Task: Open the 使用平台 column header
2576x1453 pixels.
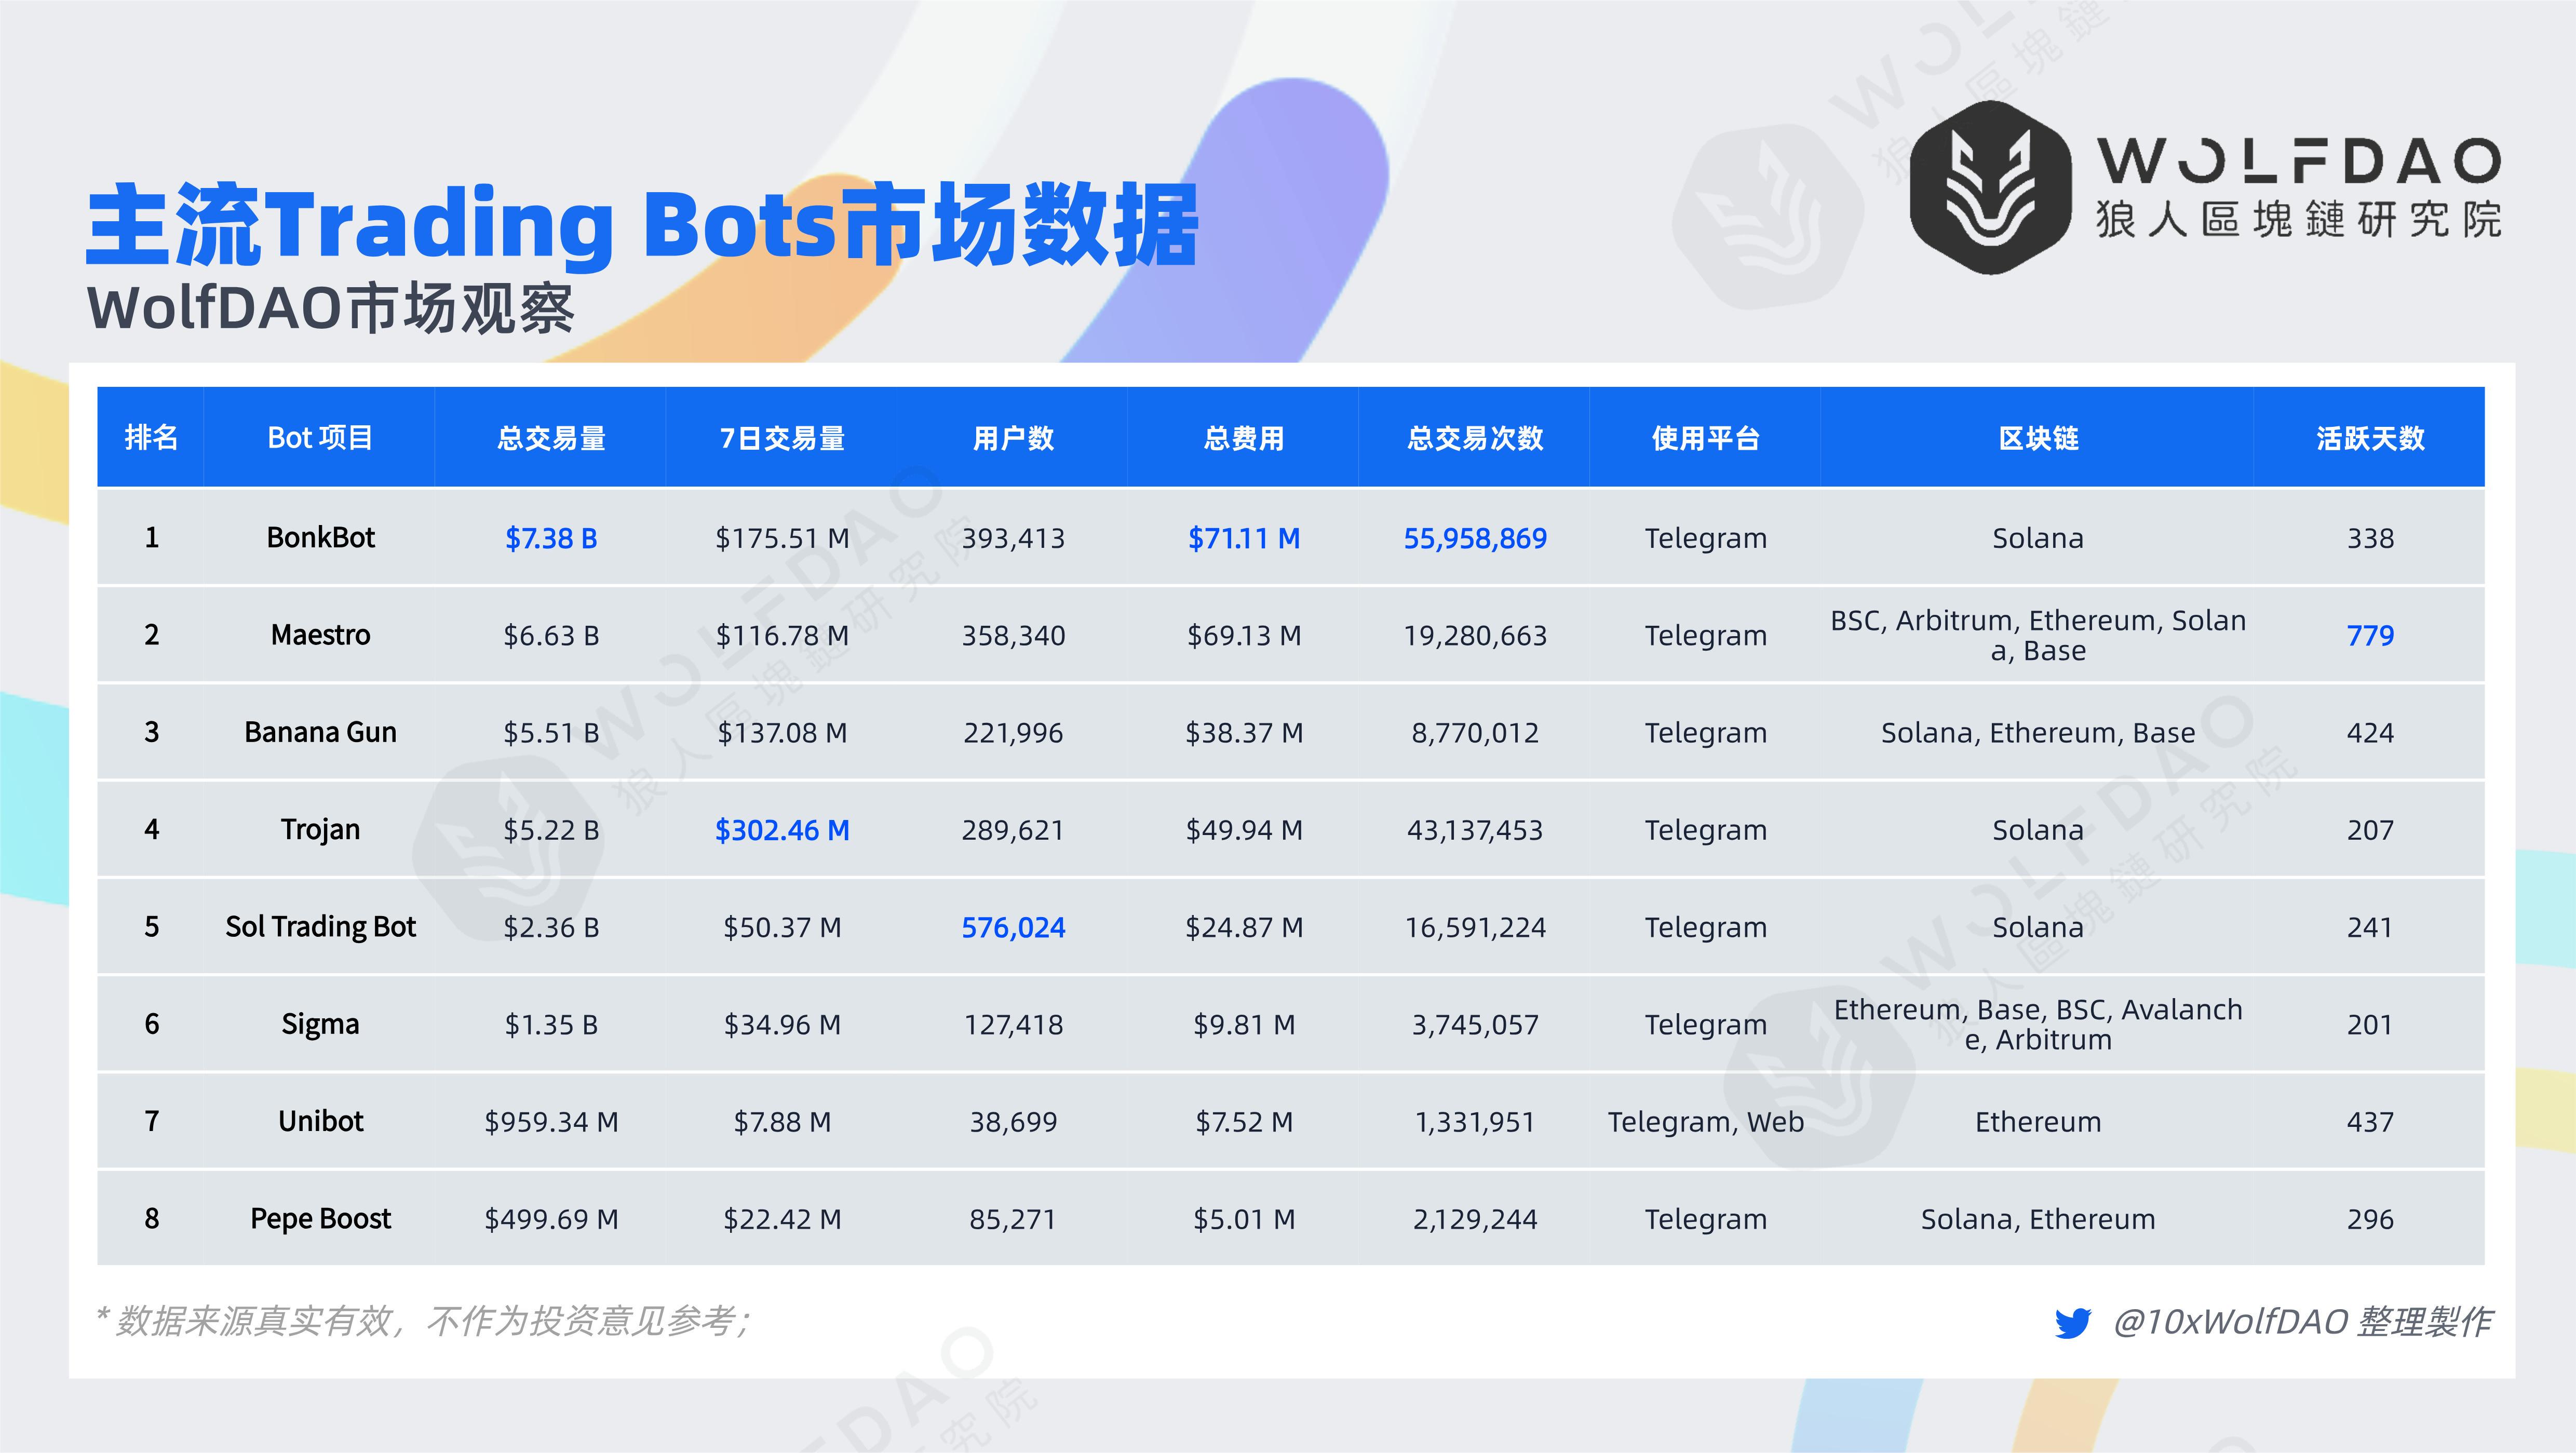Action: tap(1705, 437)
